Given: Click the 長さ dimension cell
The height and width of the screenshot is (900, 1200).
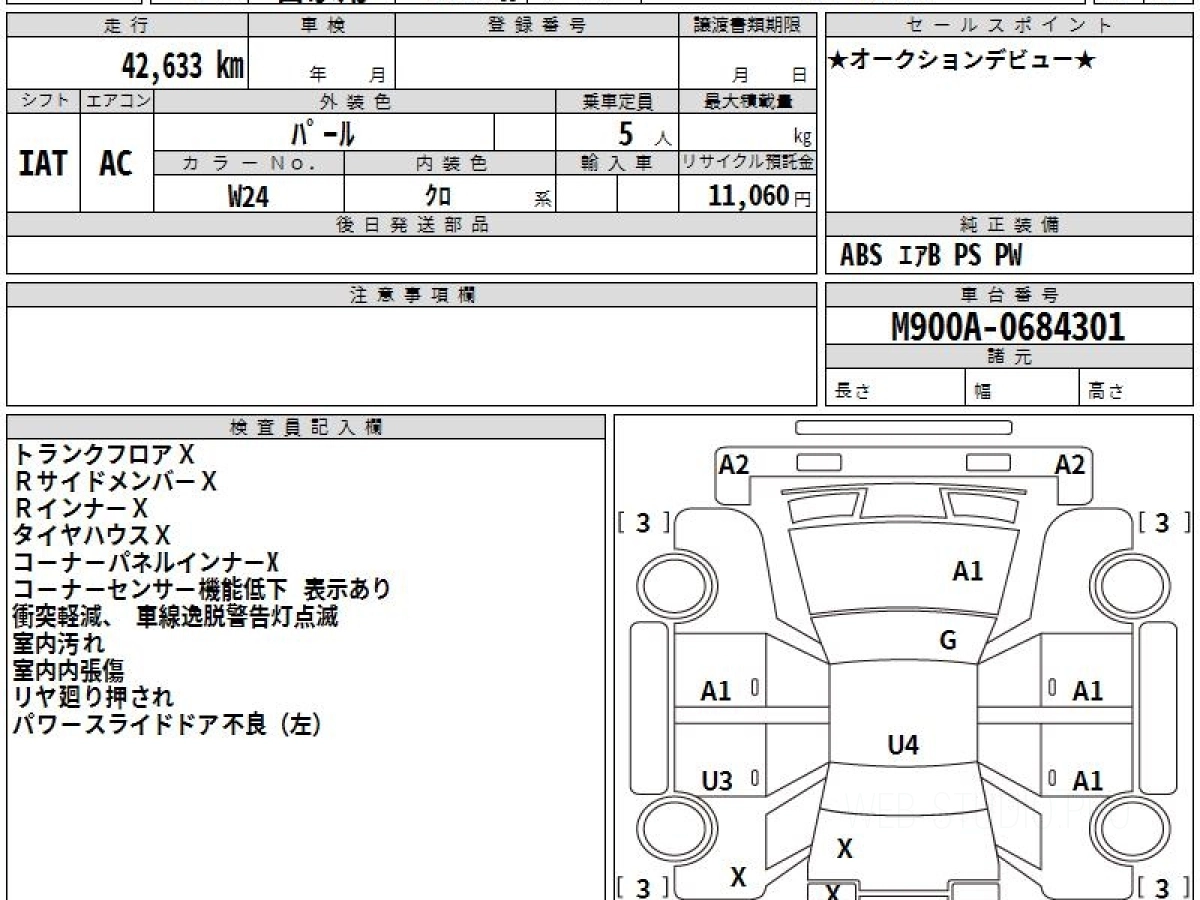Looking at the screenshot, I should pos(895,389).
